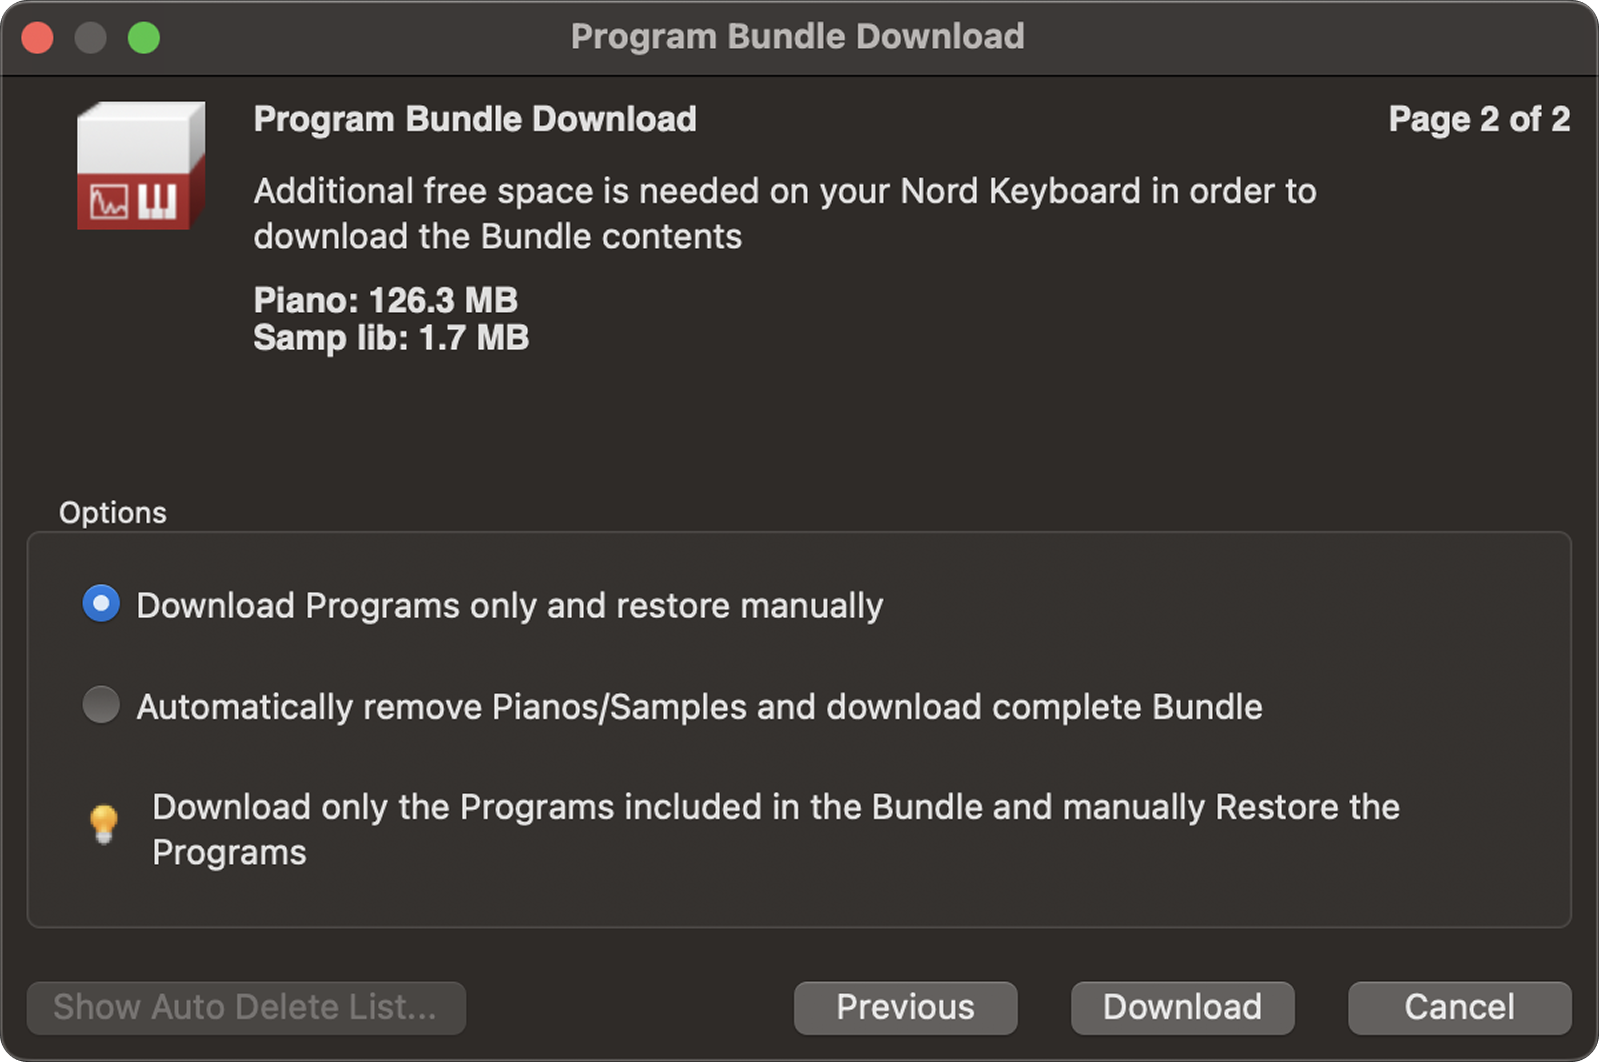The image size is (1599, 1062).
Task: Click the Piano: 126.3 MB size text
Action: pyautogui.click(x=386, y=300)
